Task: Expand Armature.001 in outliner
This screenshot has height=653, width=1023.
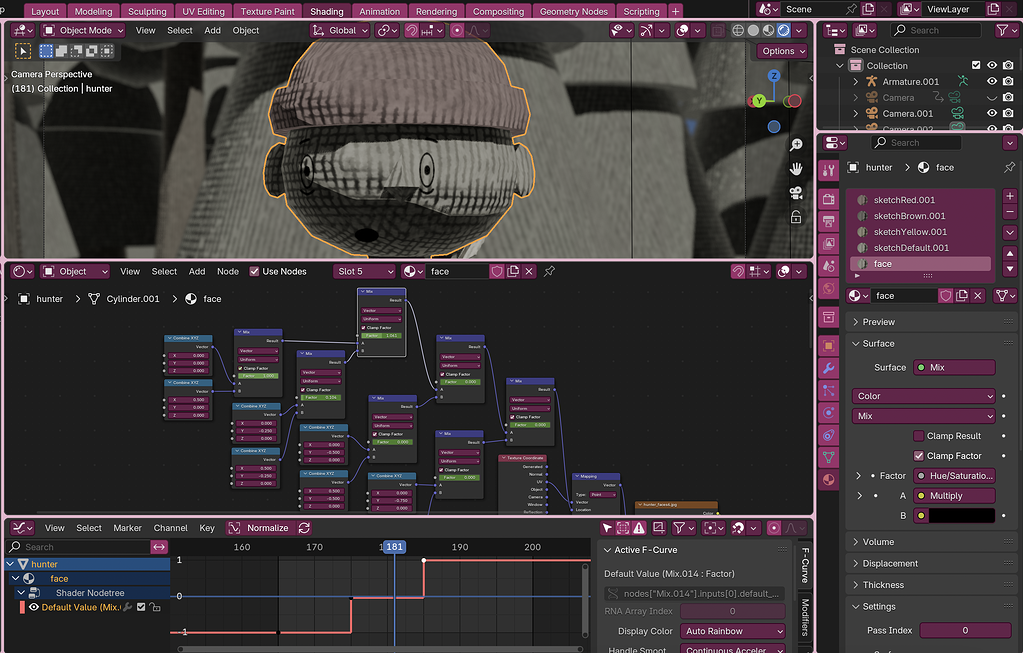Action: coord(856,82)
